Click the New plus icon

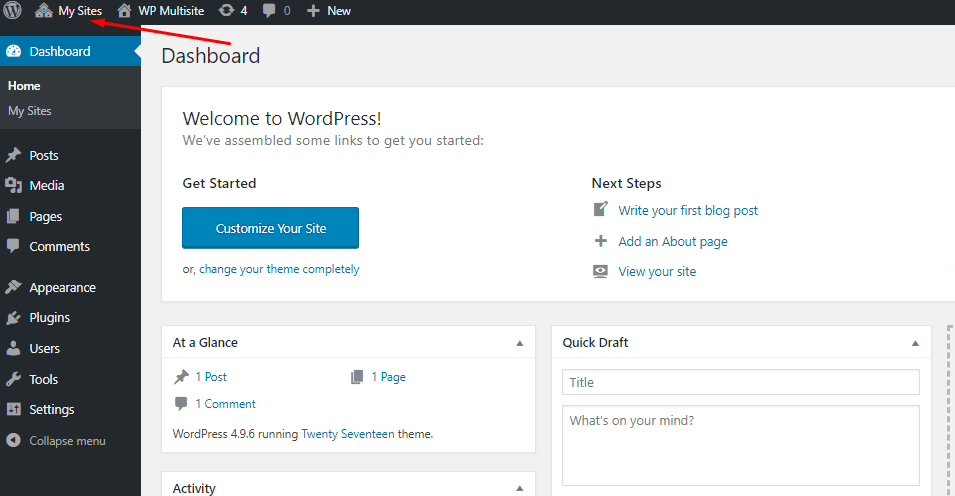[x=313, y=11]
